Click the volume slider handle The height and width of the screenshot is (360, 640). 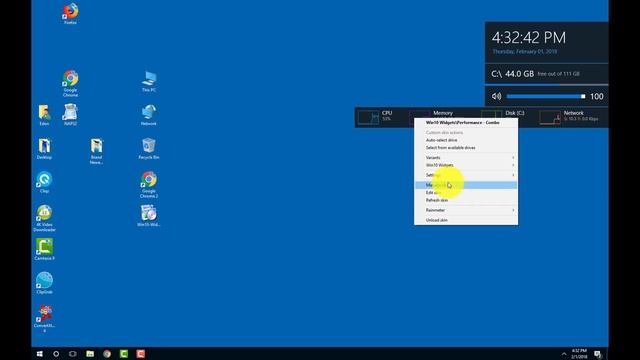(583, 96)
